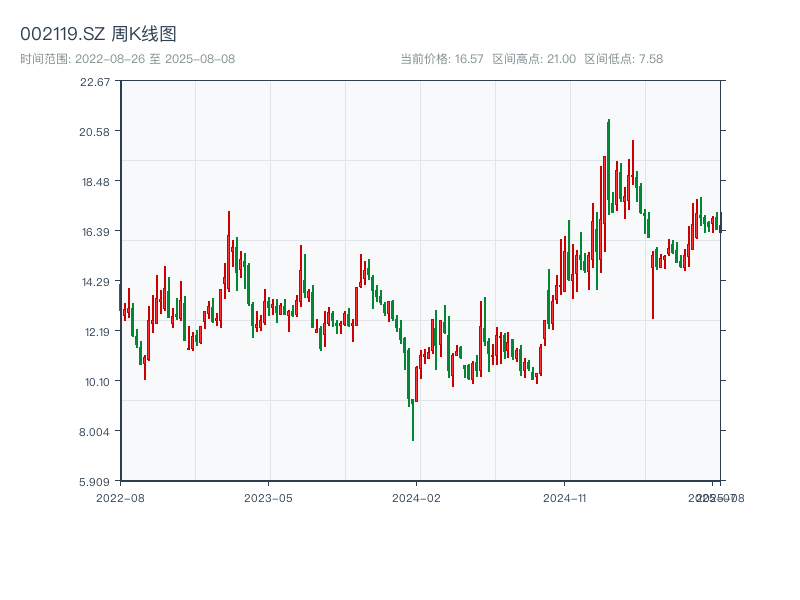Viewport: 800px width, 600px height.
Task: Click the lowest green candle near 7.58 low
Action: pyautogui.click(x=413, y=420)
